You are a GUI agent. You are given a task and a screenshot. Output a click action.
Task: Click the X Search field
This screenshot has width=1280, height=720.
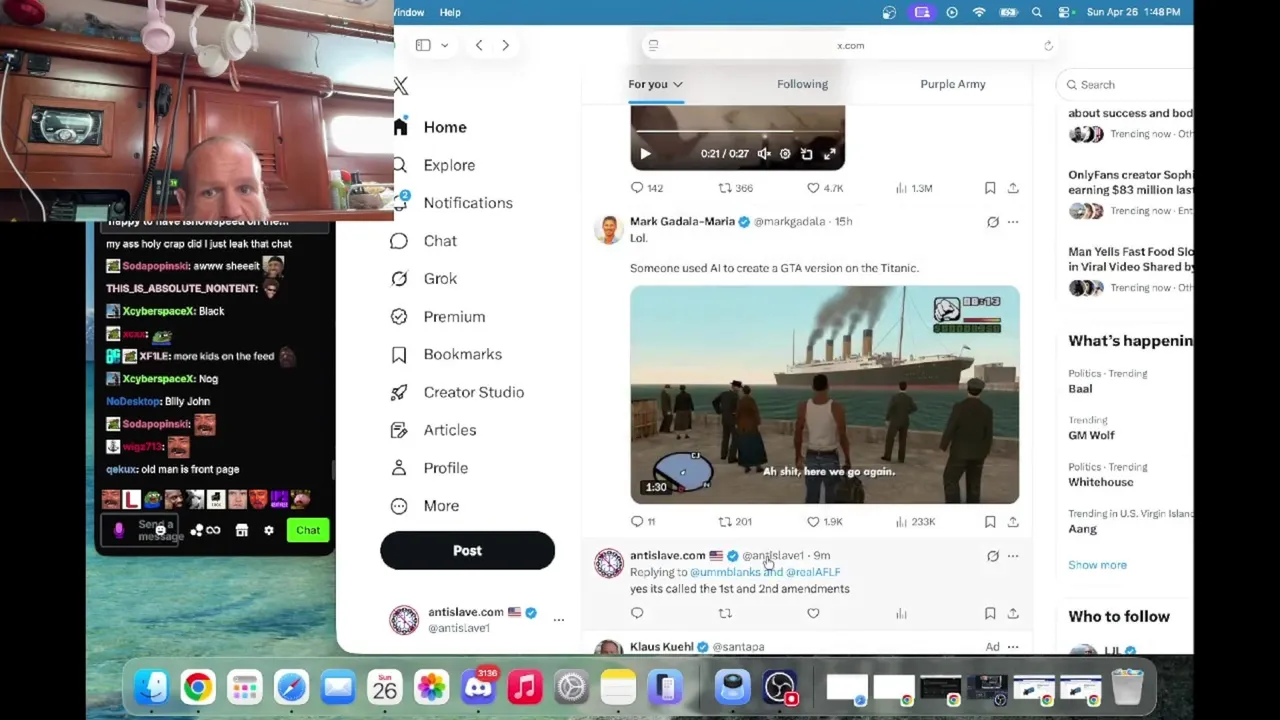click(x=1126, y=85)
